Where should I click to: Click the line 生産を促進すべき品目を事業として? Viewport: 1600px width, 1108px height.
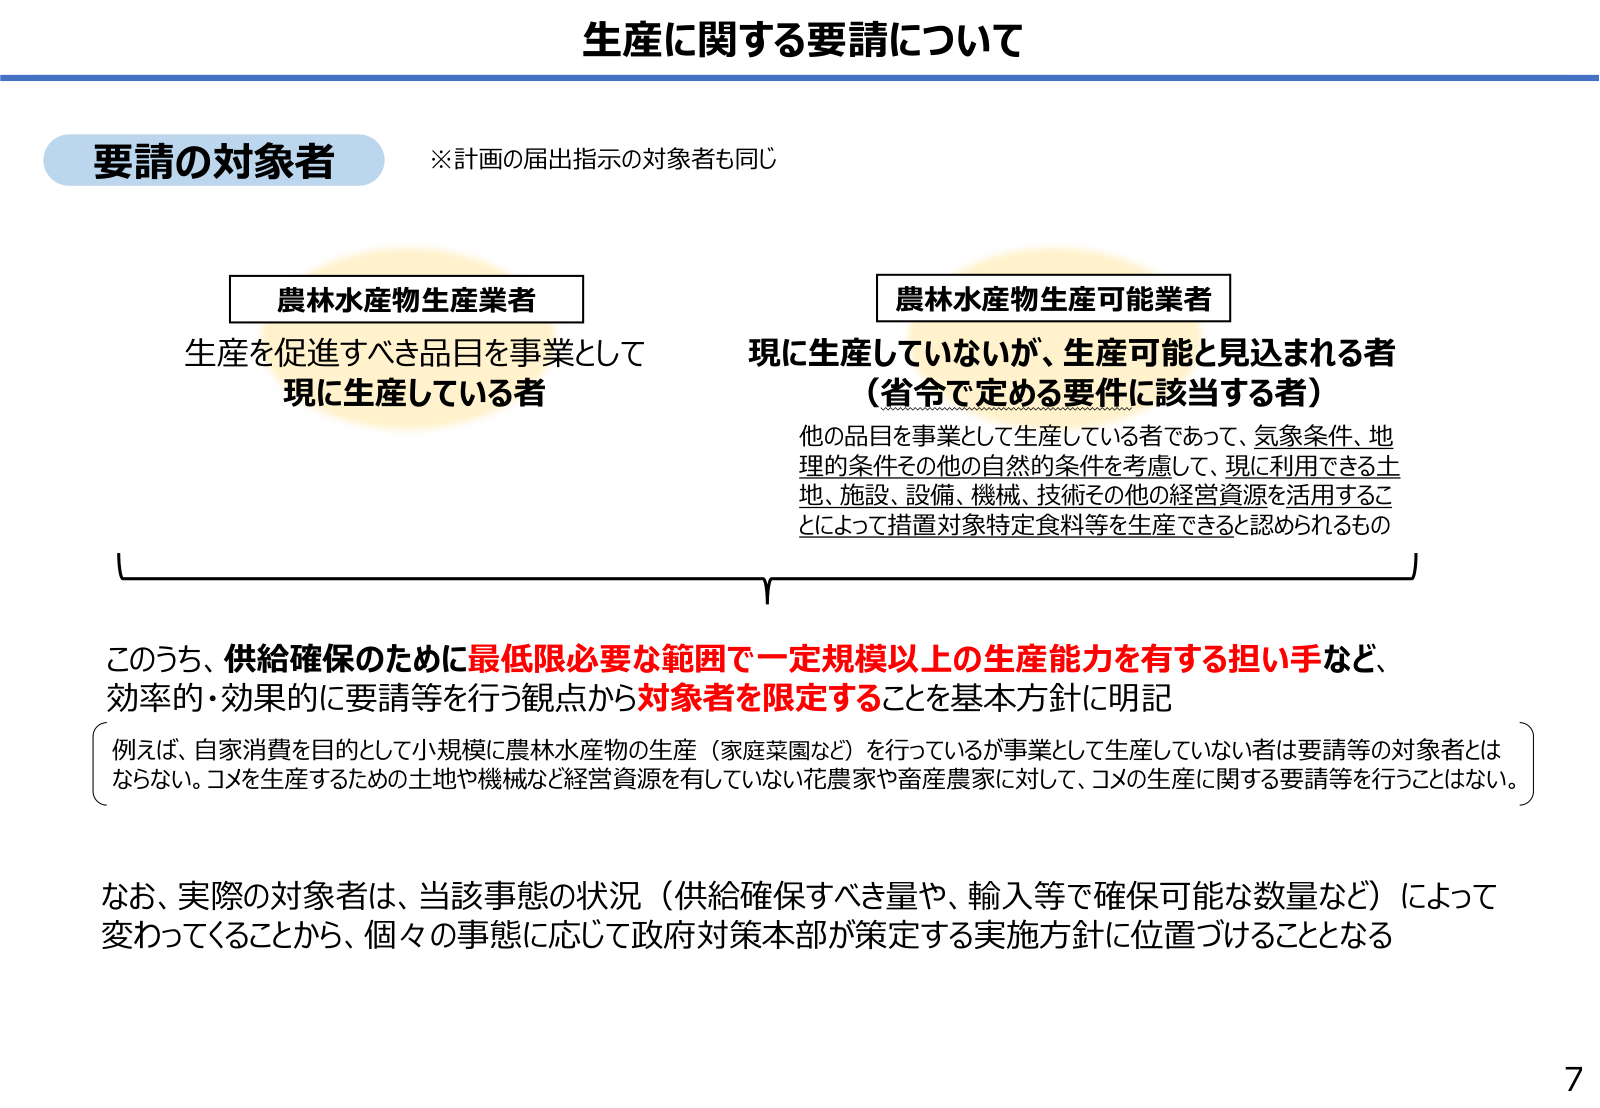click(414, 353)
